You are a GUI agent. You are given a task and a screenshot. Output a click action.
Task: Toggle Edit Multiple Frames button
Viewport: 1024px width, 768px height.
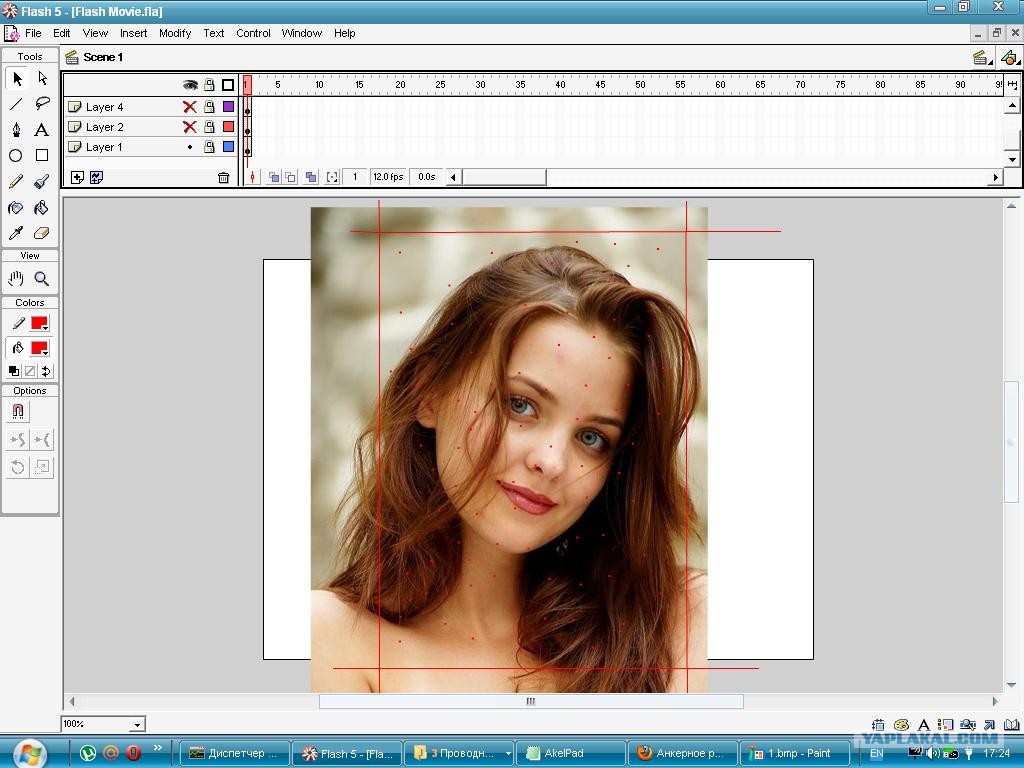click(x=311, y=177)
